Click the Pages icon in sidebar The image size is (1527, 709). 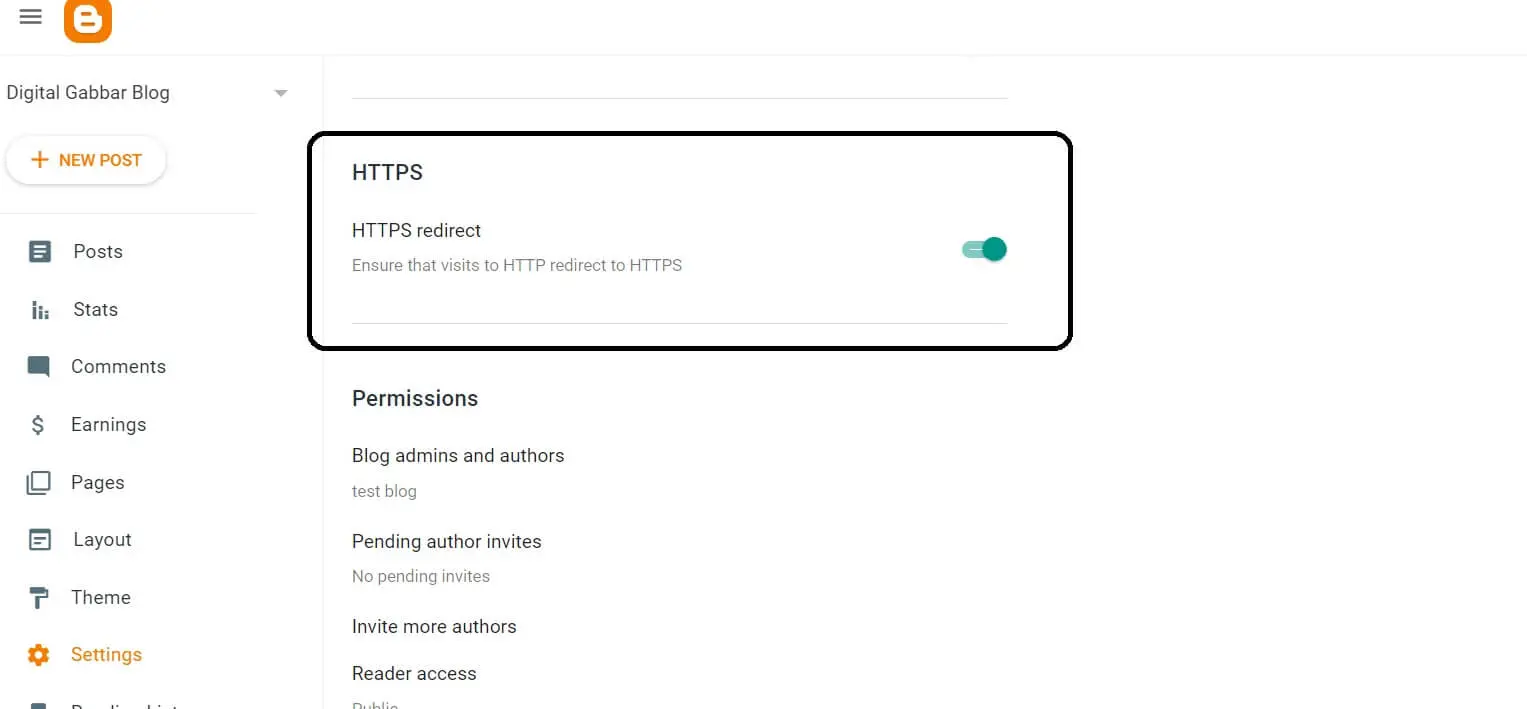coord(38,483)
